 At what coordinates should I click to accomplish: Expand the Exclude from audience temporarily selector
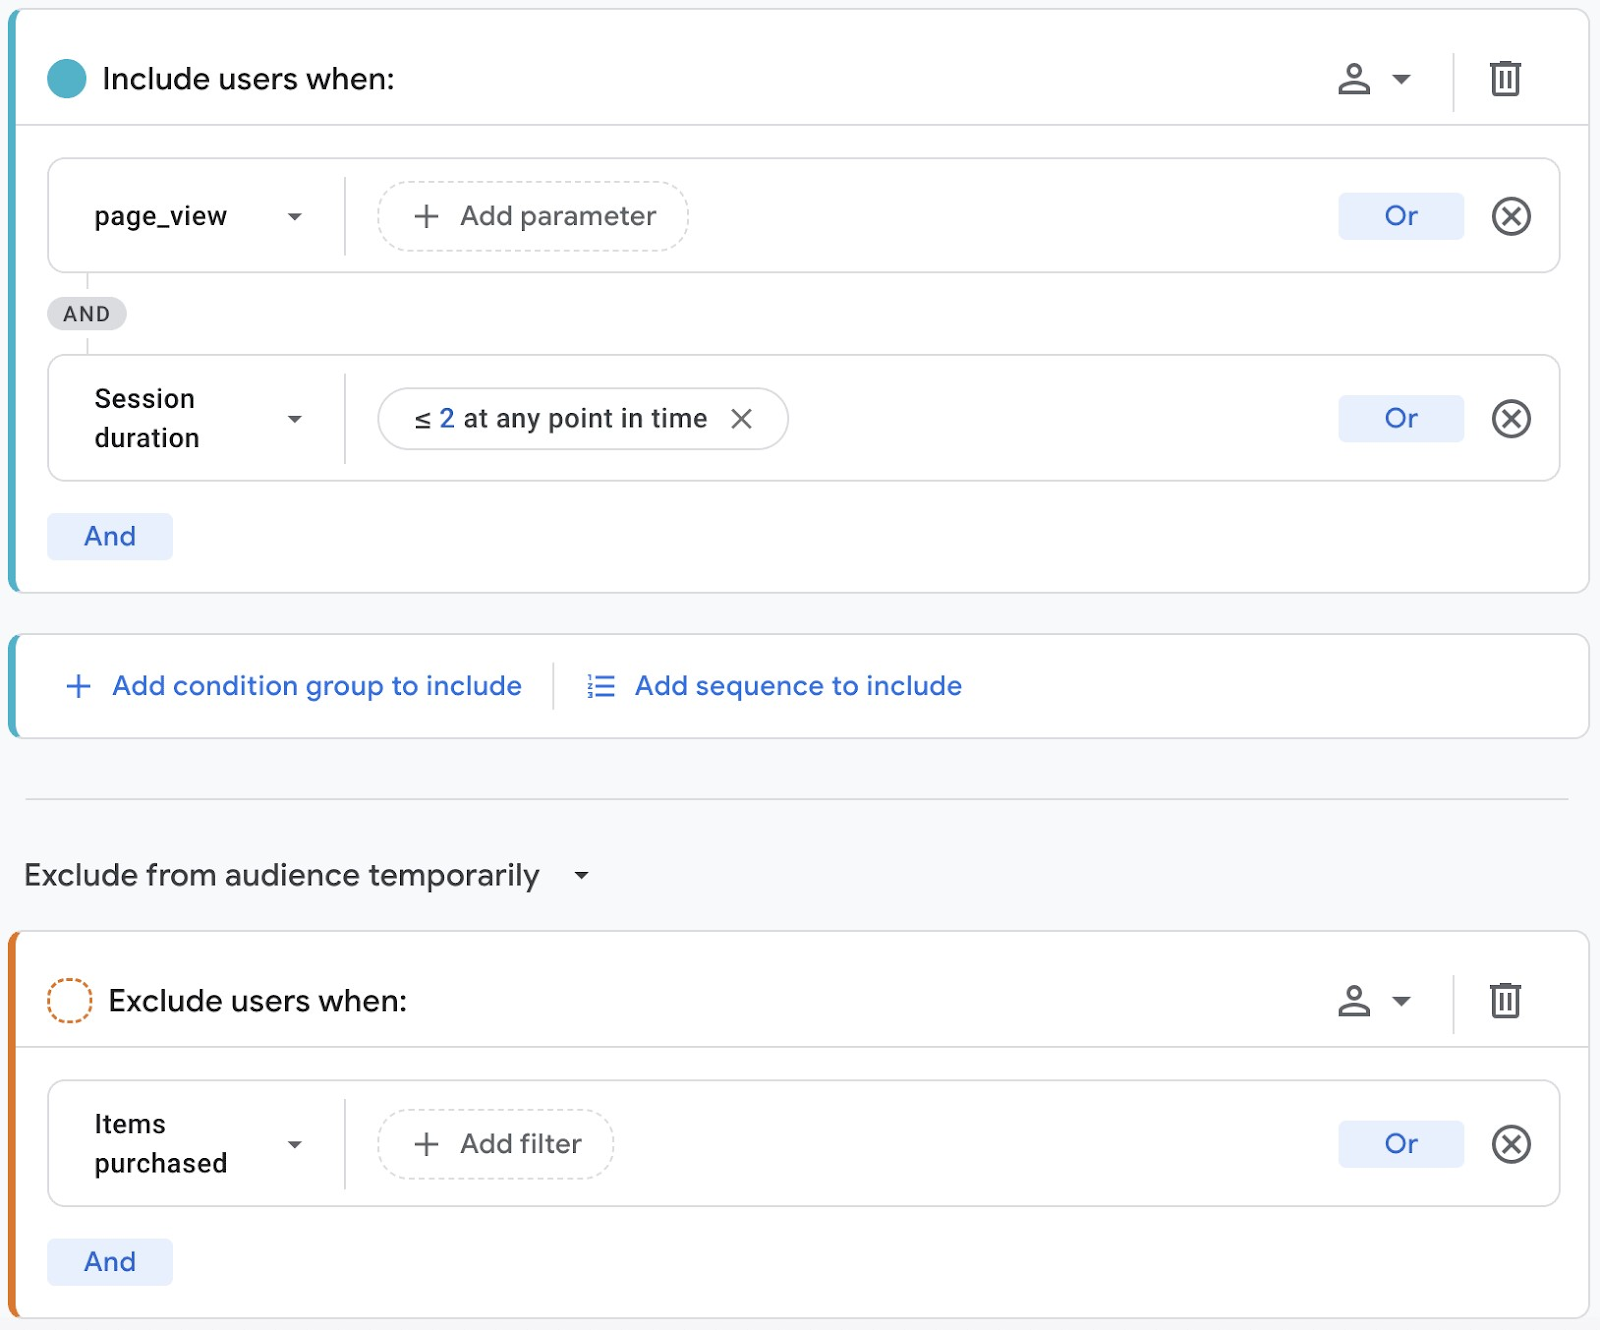pyautogui.click(x=582, y=875)
